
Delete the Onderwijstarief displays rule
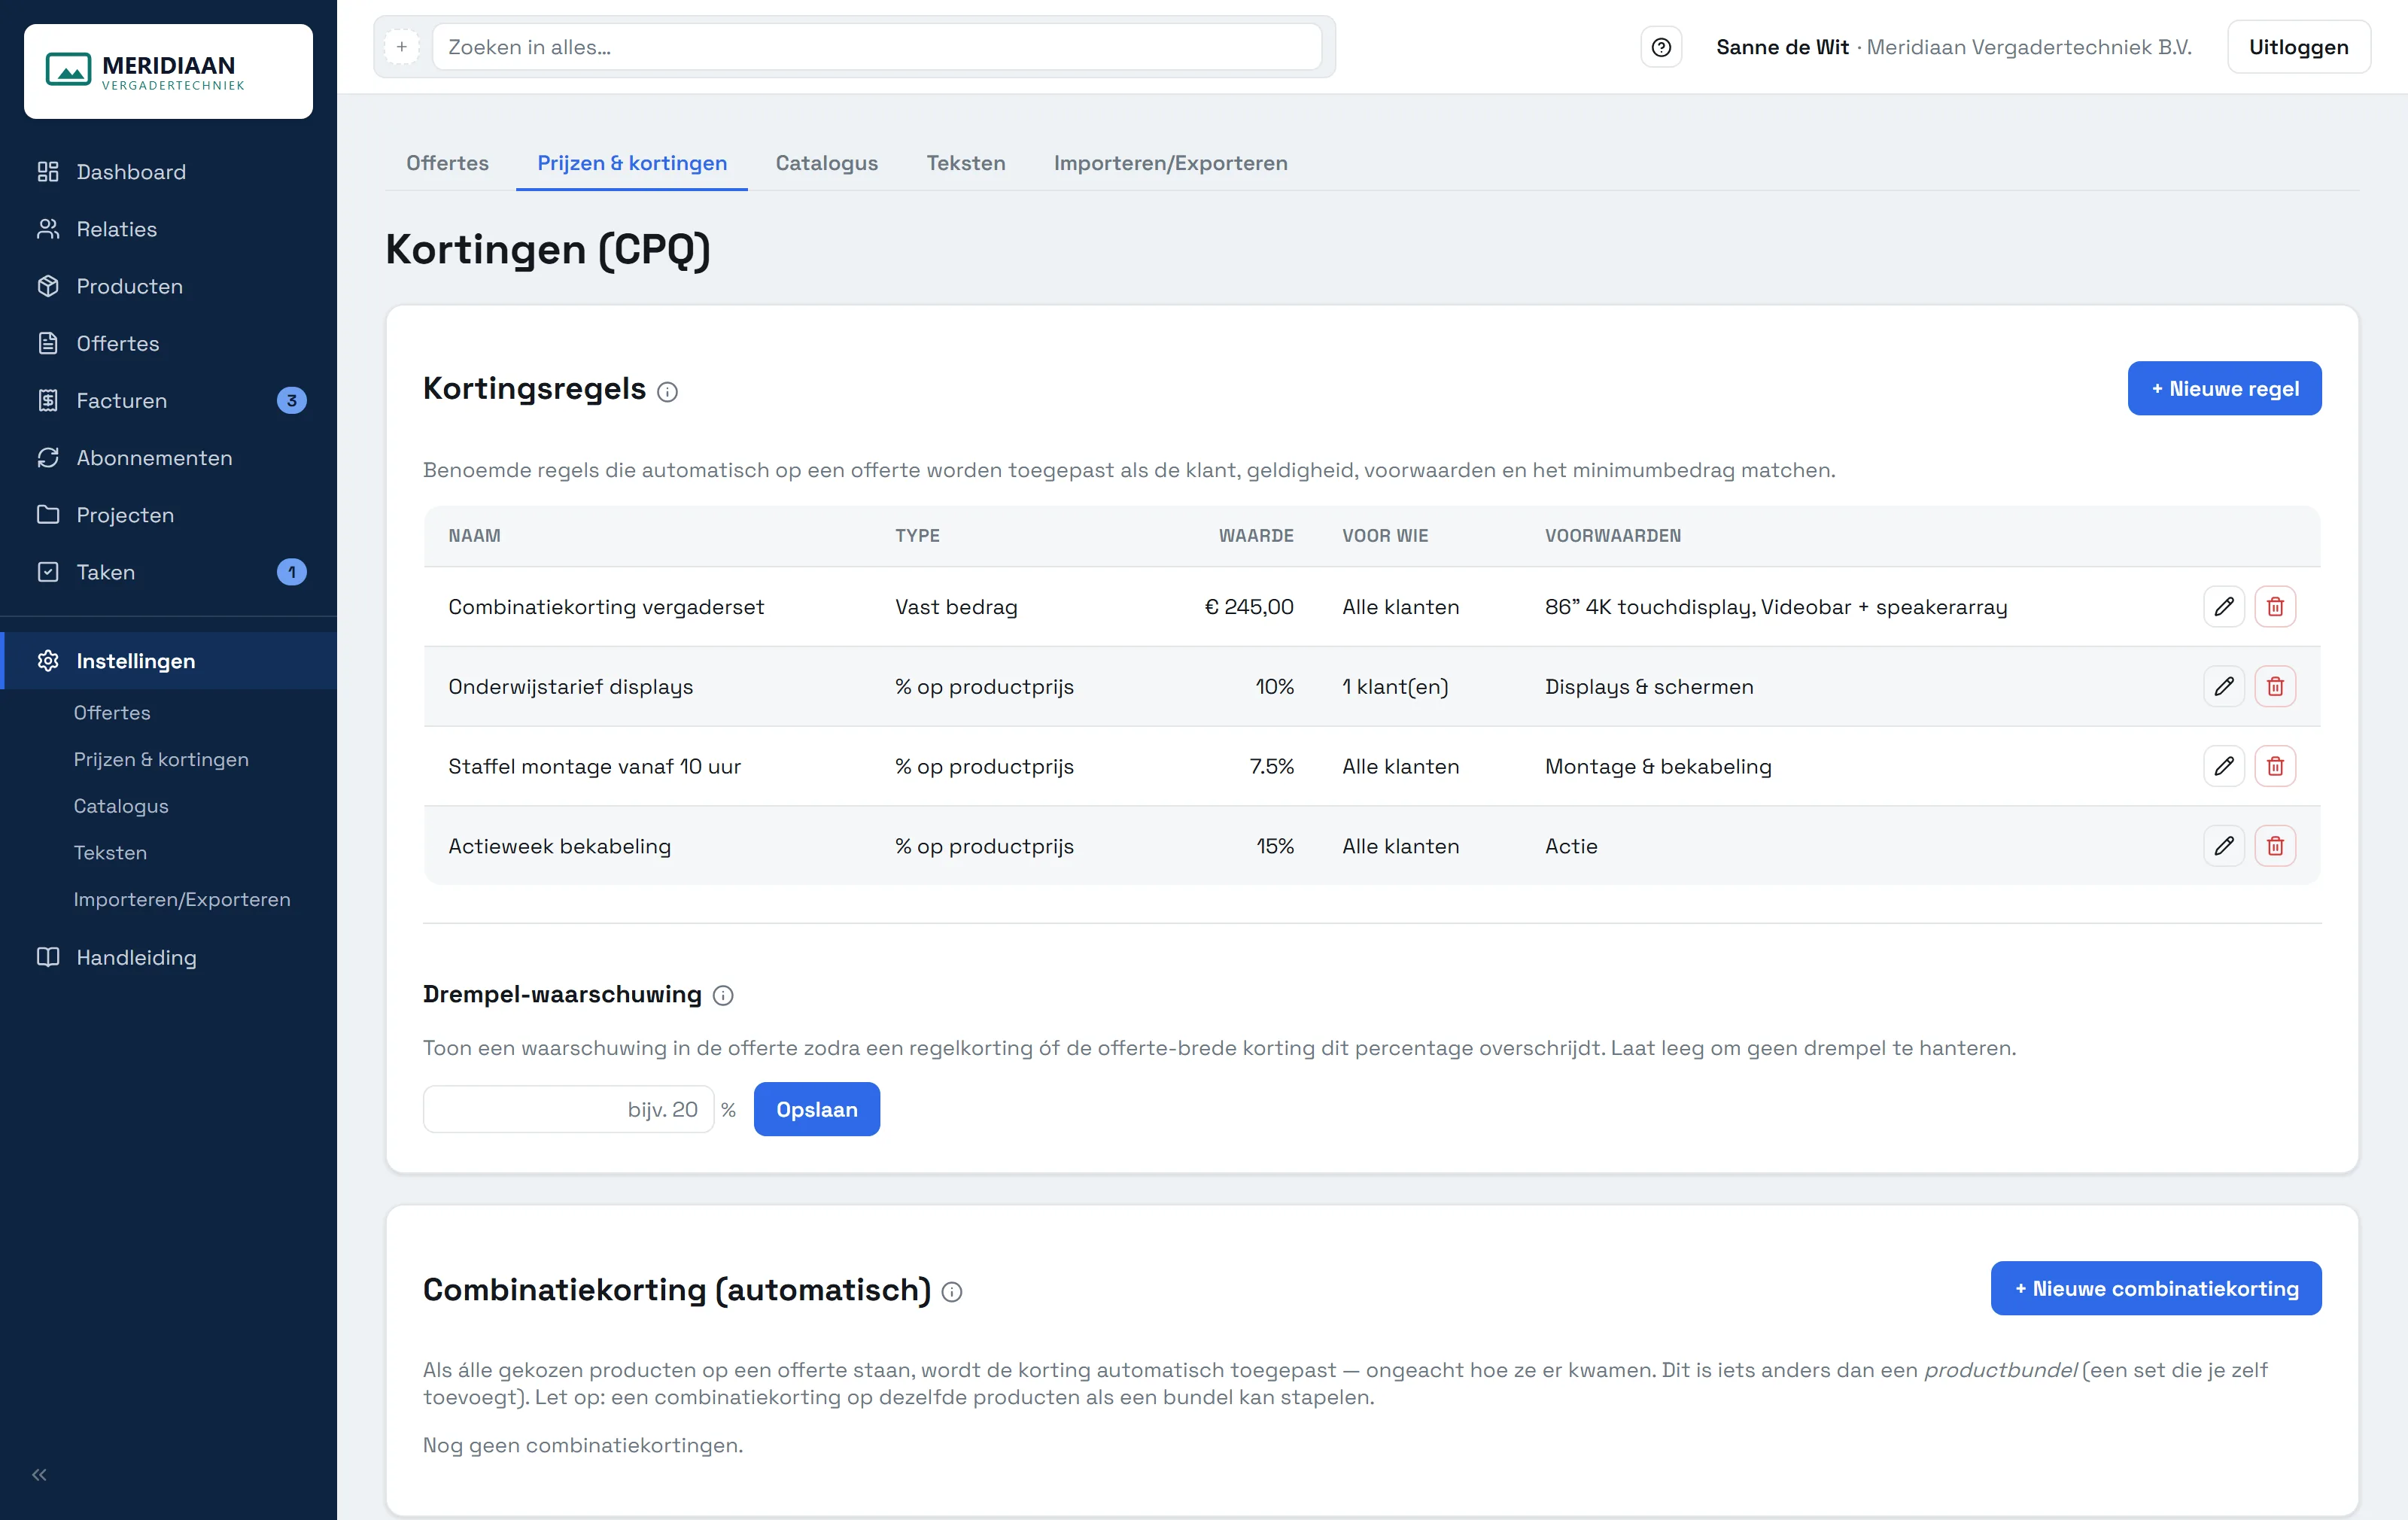point(2275,686)
